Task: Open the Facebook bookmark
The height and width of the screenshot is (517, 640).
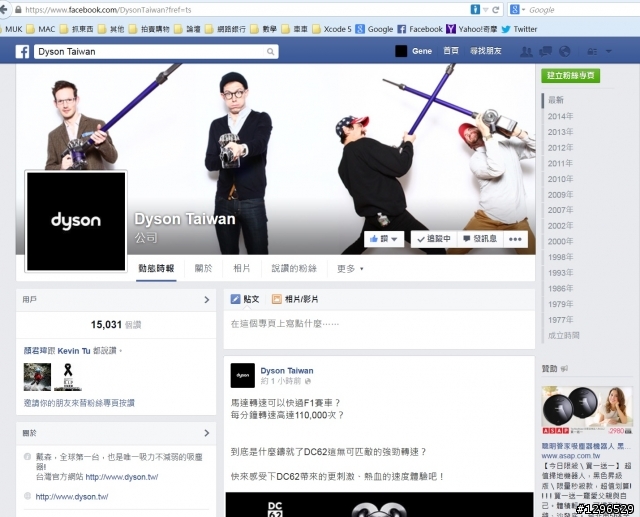Action: (420, 29)
